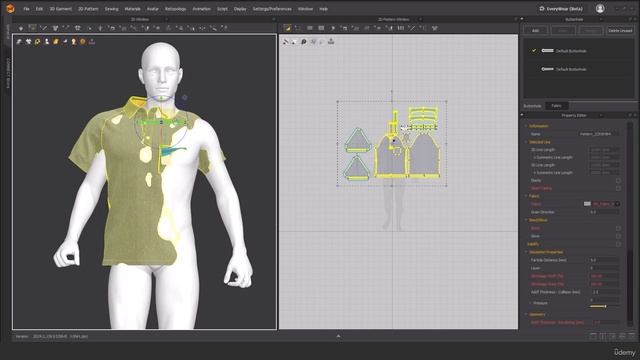Click the highlighted second tool in the 3D Window toolbar
This screenshot has width=640, height=360.
pyautogui.click(x=32, y=28)
